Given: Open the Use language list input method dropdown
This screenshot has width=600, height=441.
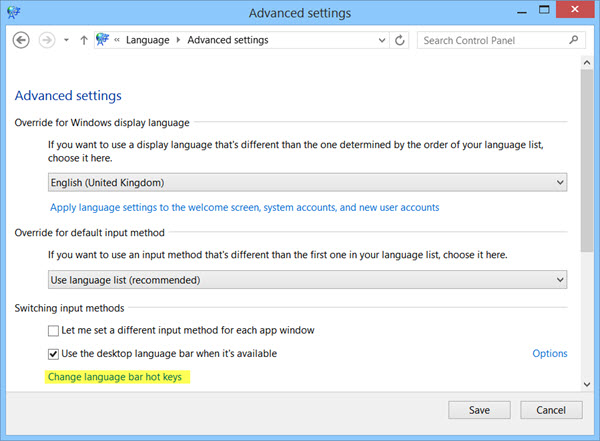Looking at the screenshot, I should [x=307, y=280].
